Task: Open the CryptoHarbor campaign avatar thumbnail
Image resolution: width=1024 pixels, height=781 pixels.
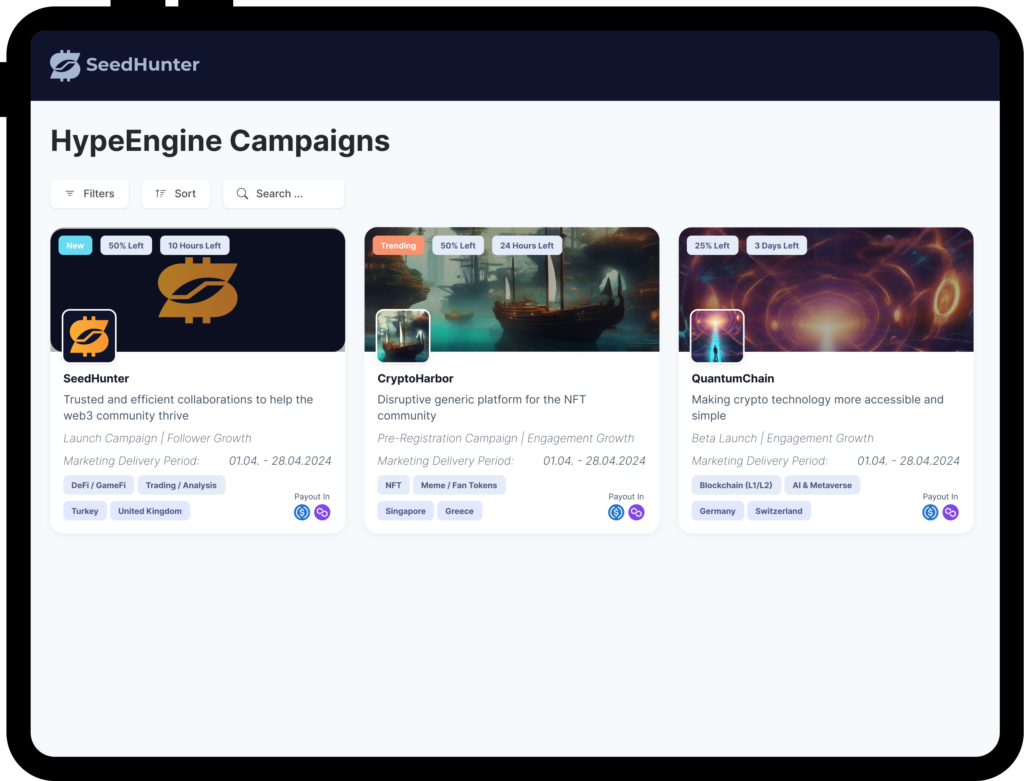Action: click(404, 336)
